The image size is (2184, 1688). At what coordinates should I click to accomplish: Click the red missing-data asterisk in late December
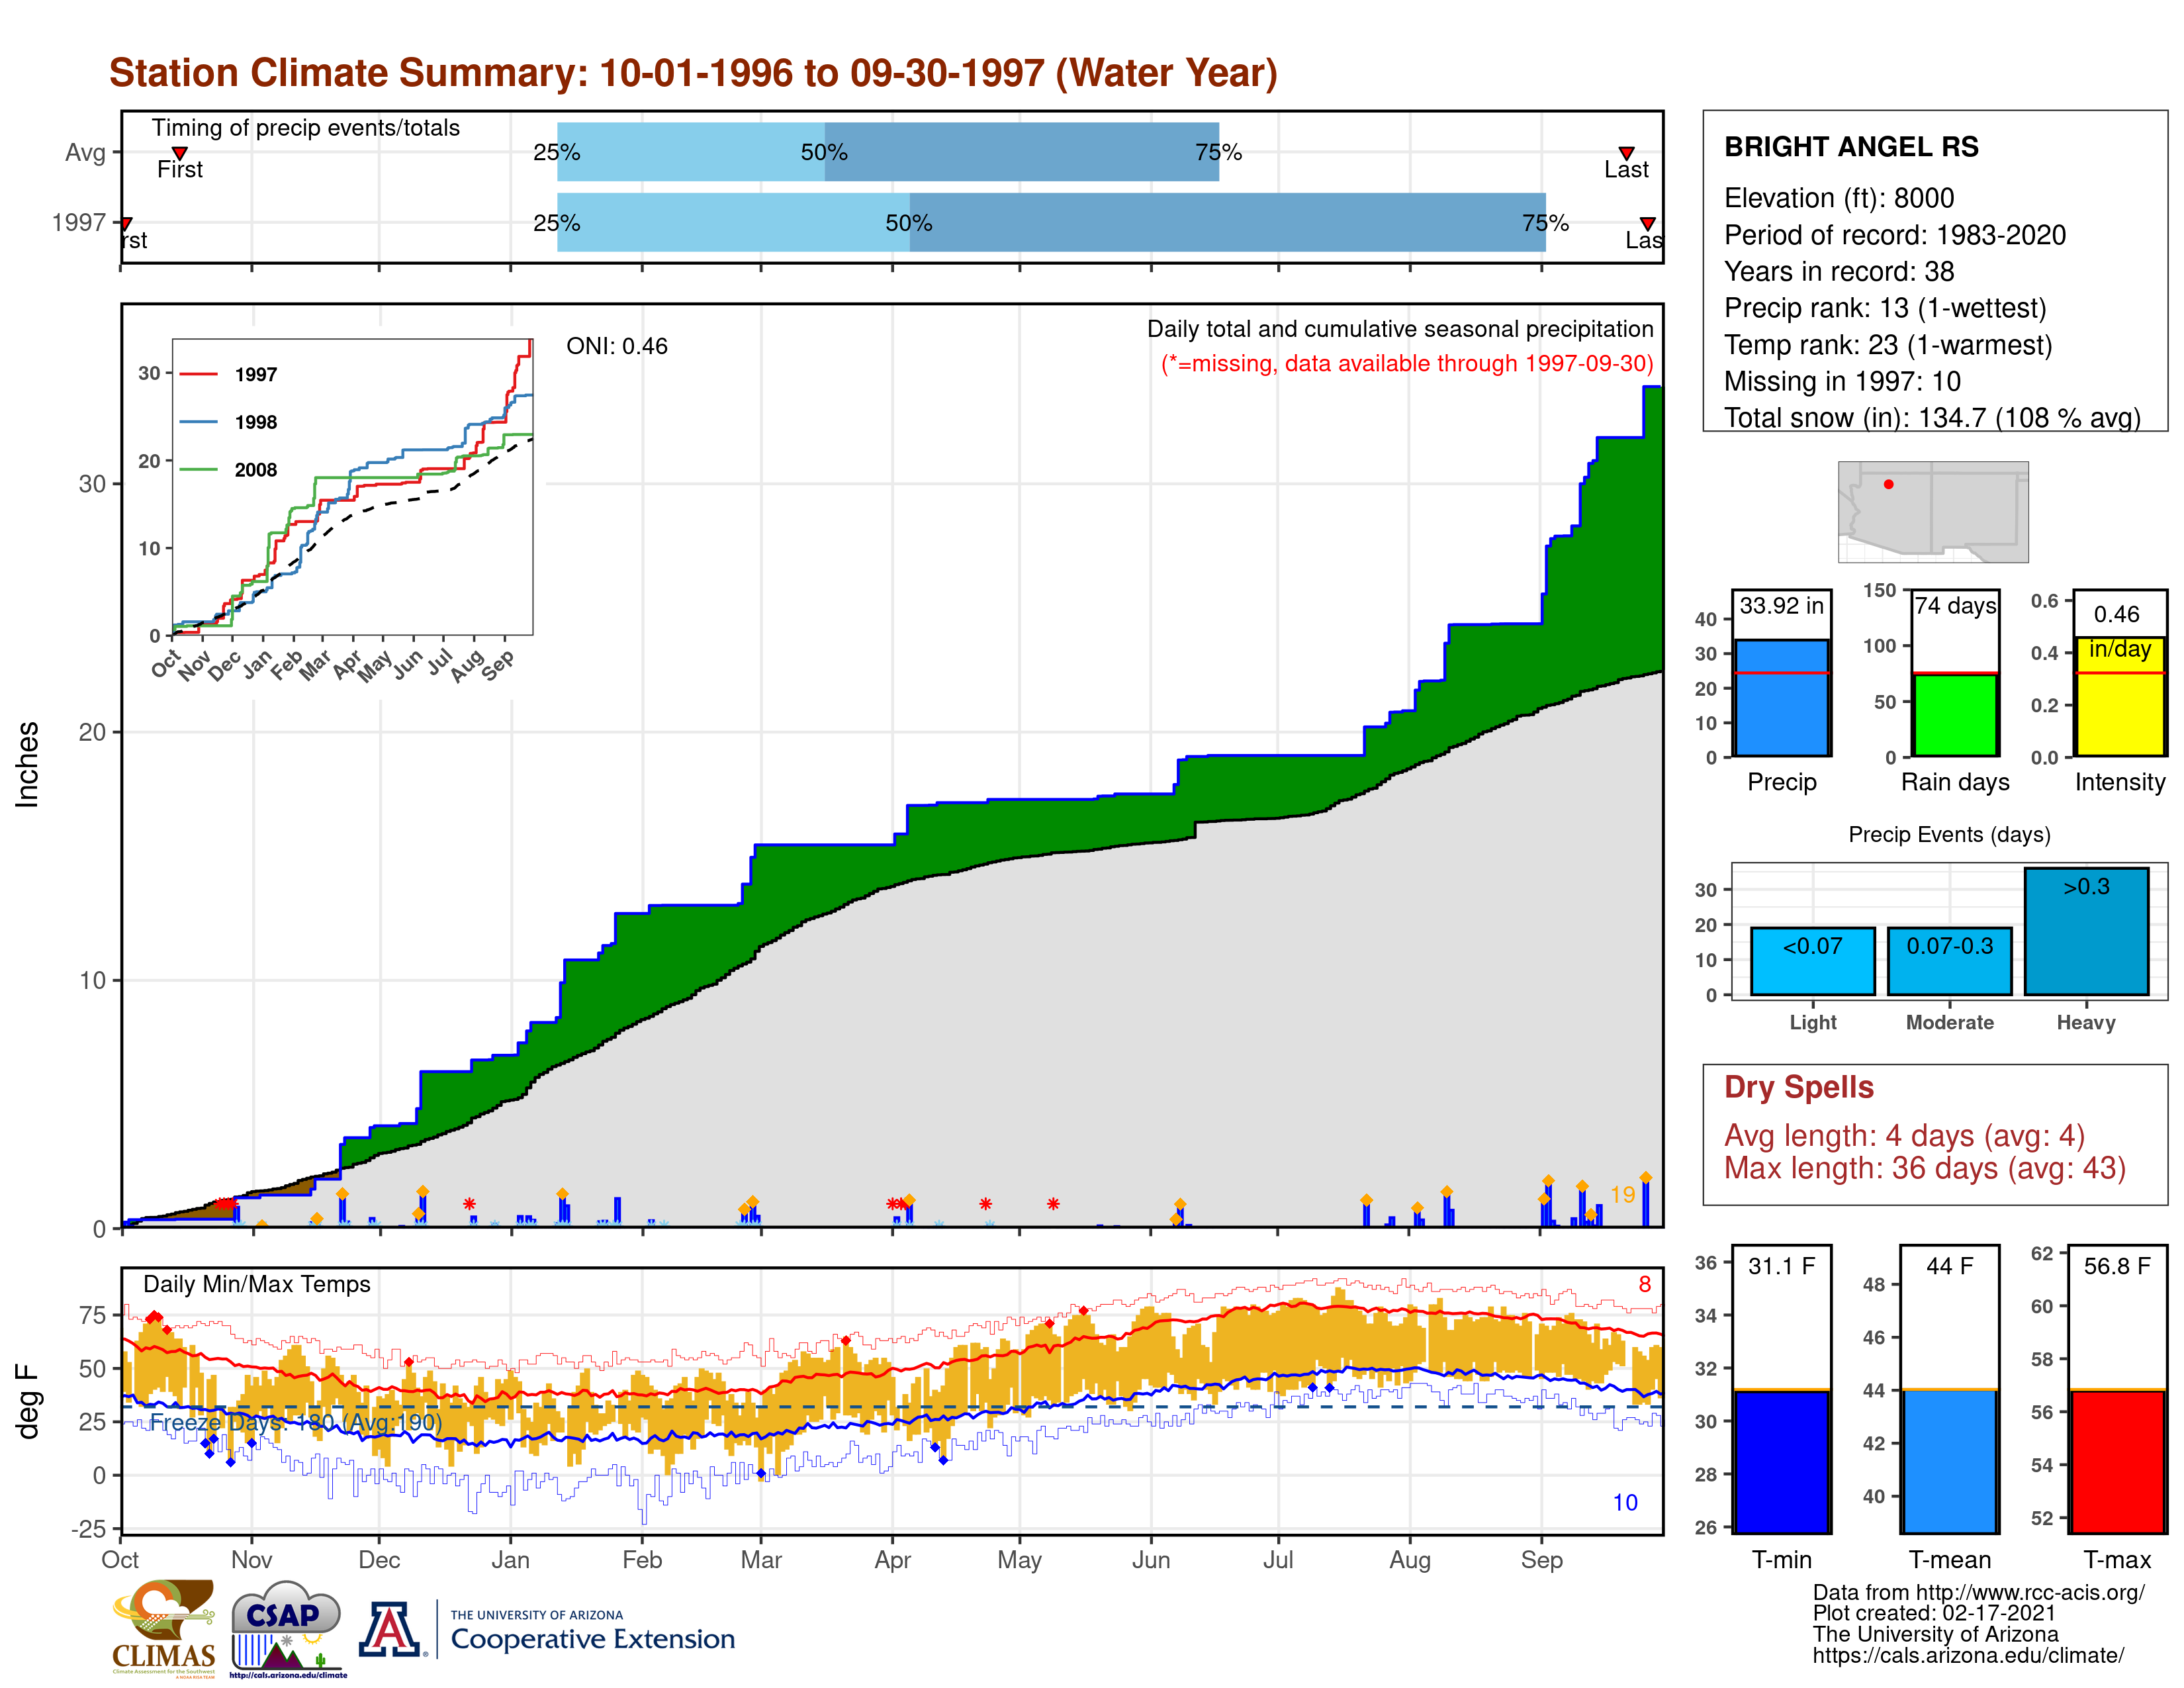tap(469, 1204)
